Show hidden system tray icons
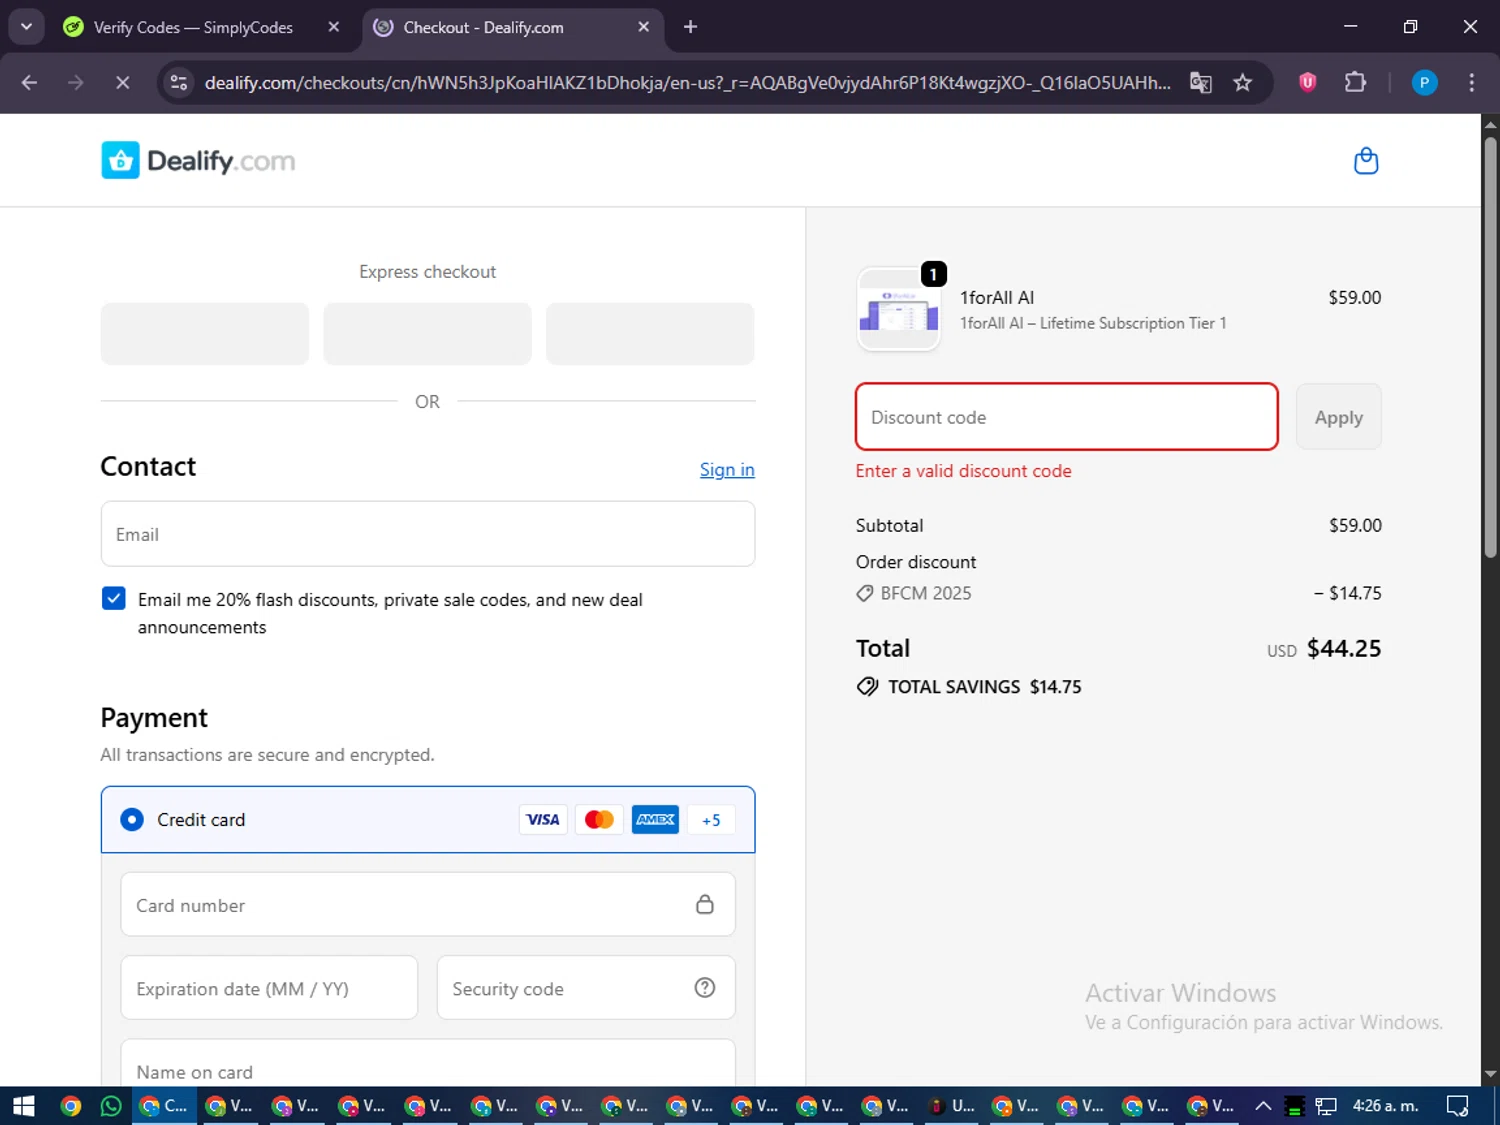The image size is (1500, 1125). 1263,1106
